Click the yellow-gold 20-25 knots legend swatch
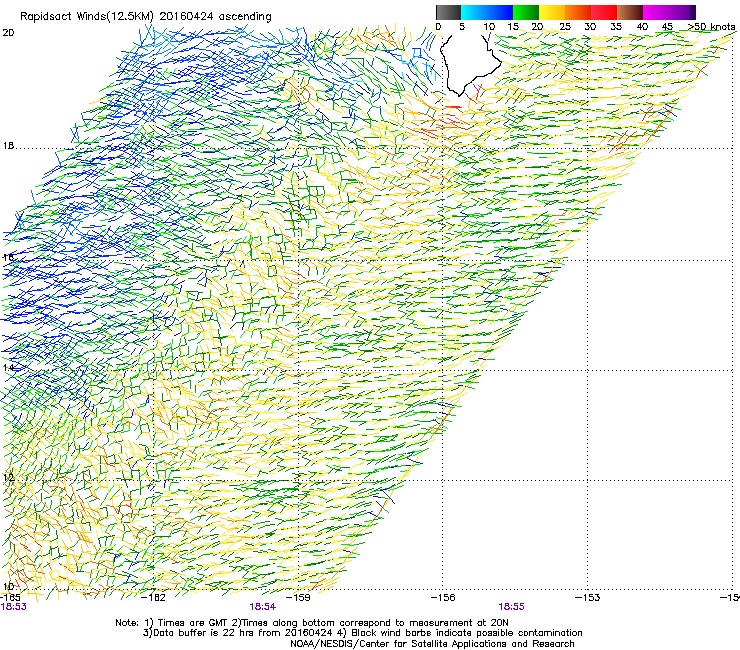Viewport: 740px width, 650px height. point(552,12)
